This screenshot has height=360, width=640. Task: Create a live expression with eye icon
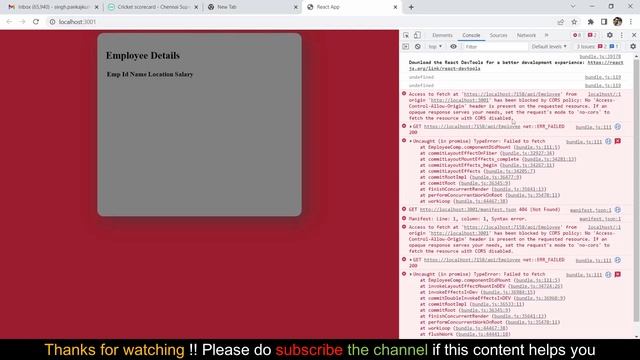tap(453, 47)
